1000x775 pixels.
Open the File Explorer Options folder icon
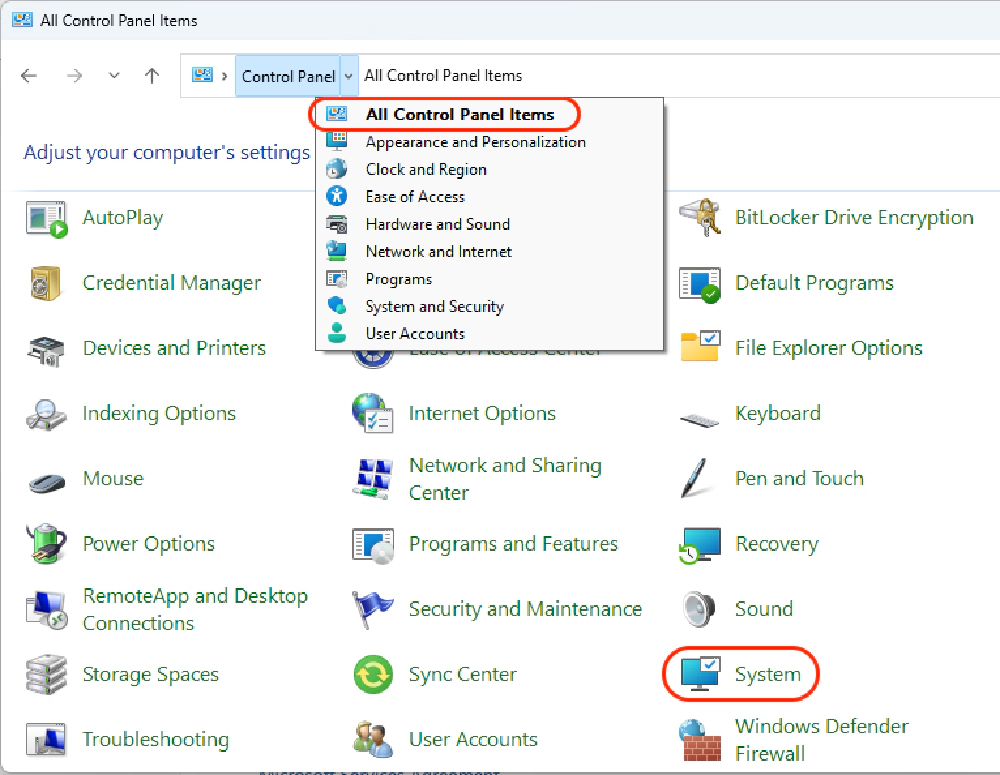(700, 346)
